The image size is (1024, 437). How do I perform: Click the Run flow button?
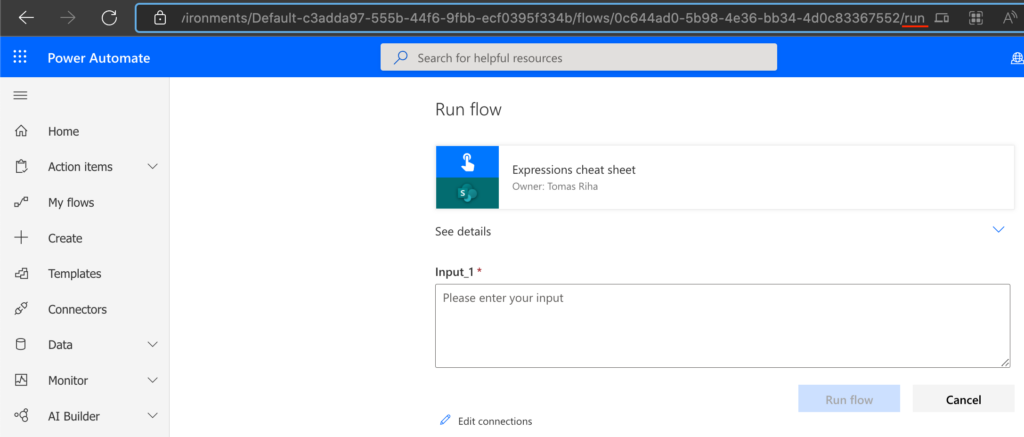pos(849,398)
